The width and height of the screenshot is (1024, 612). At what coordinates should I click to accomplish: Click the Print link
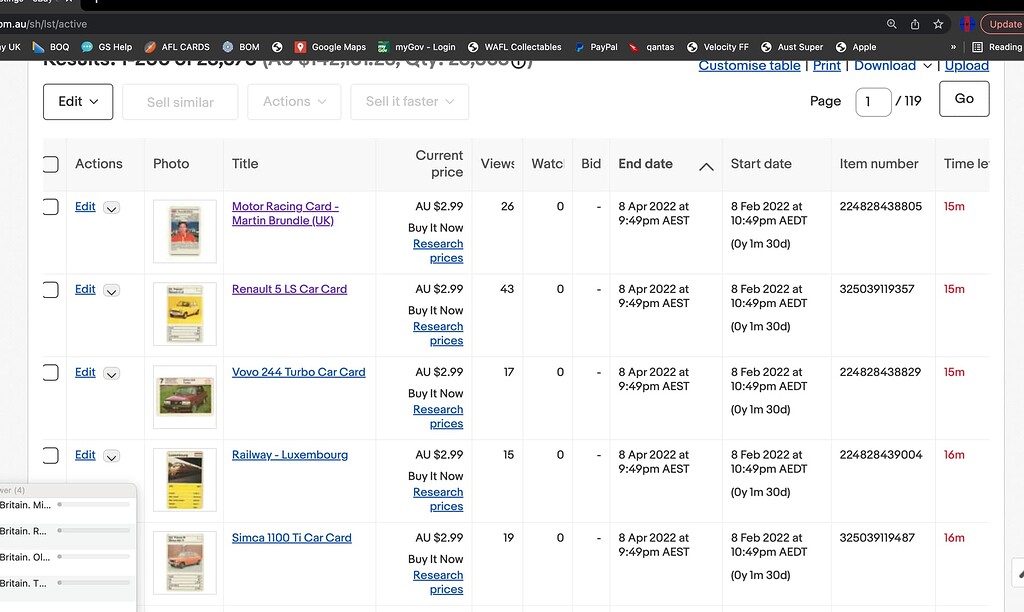pyautogui.click(x=827, y=66)
